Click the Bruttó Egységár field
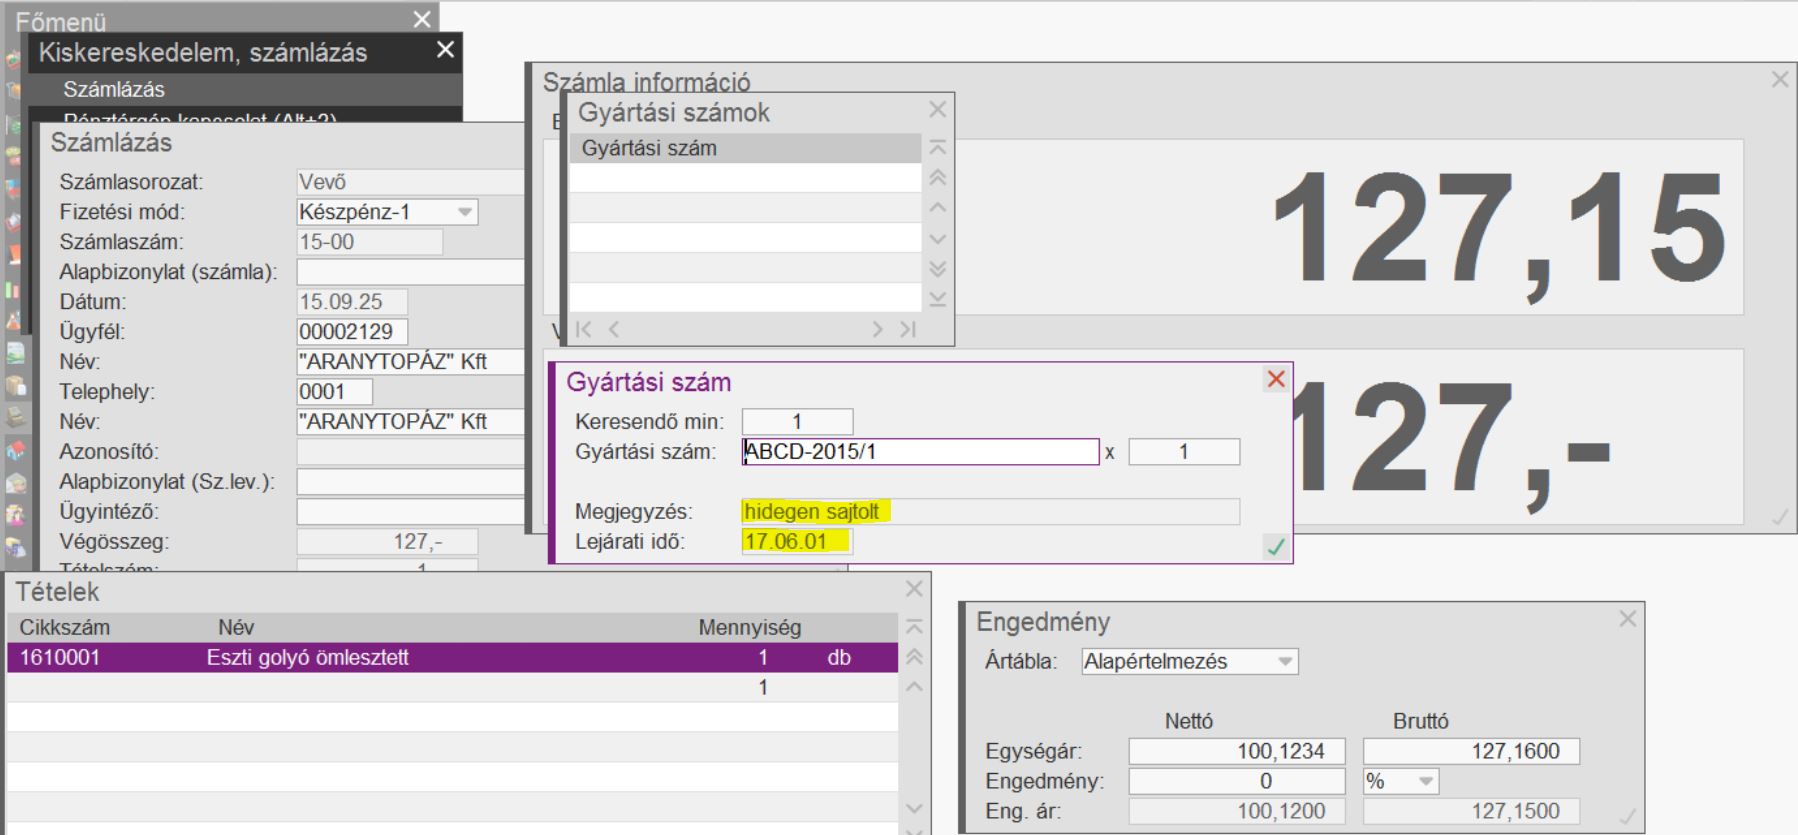The height and width of the screenshot is (835, 1798). tap(1471, 751)
